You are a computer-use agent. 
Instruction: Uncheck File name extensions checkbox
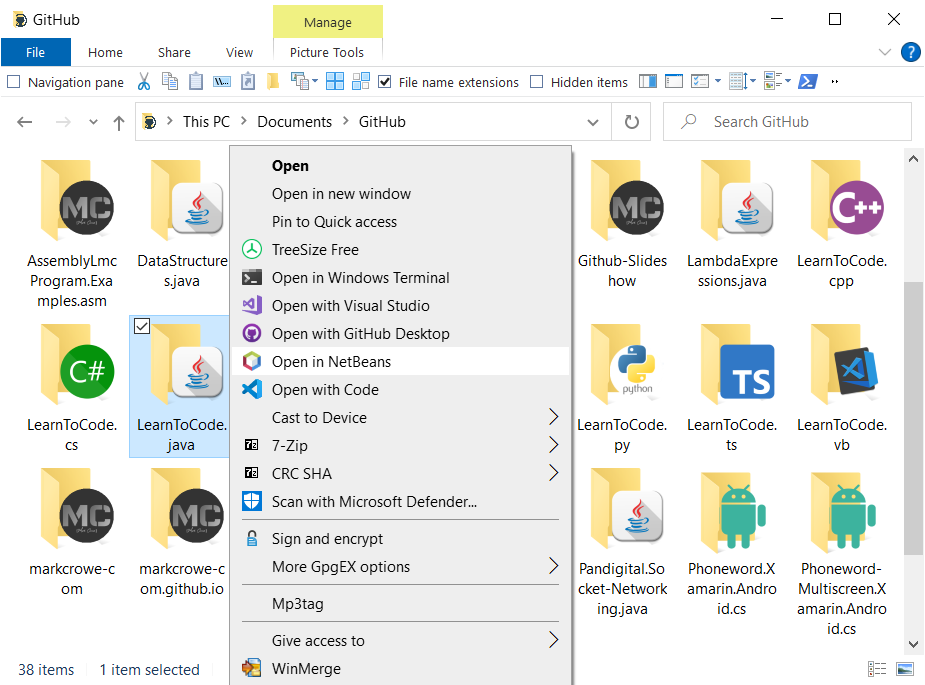pos(385,81)
